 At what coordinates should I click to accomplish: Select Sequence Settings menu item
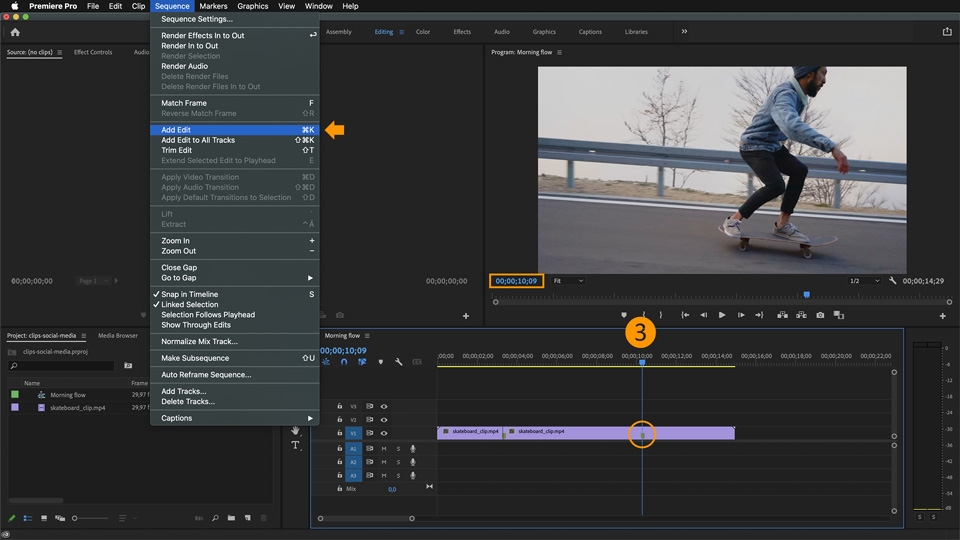[234, 19]
